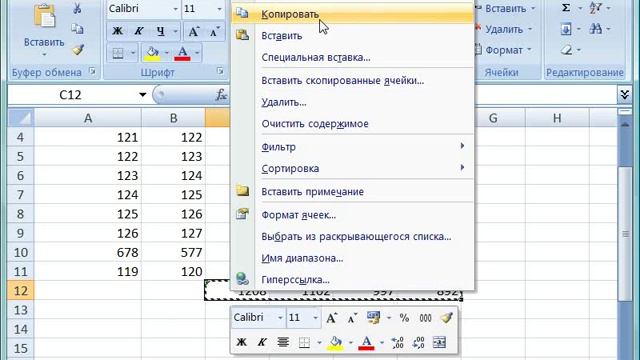Click the ribbon red Font Color button
This screenshot has height=360, width=640.
182,53
